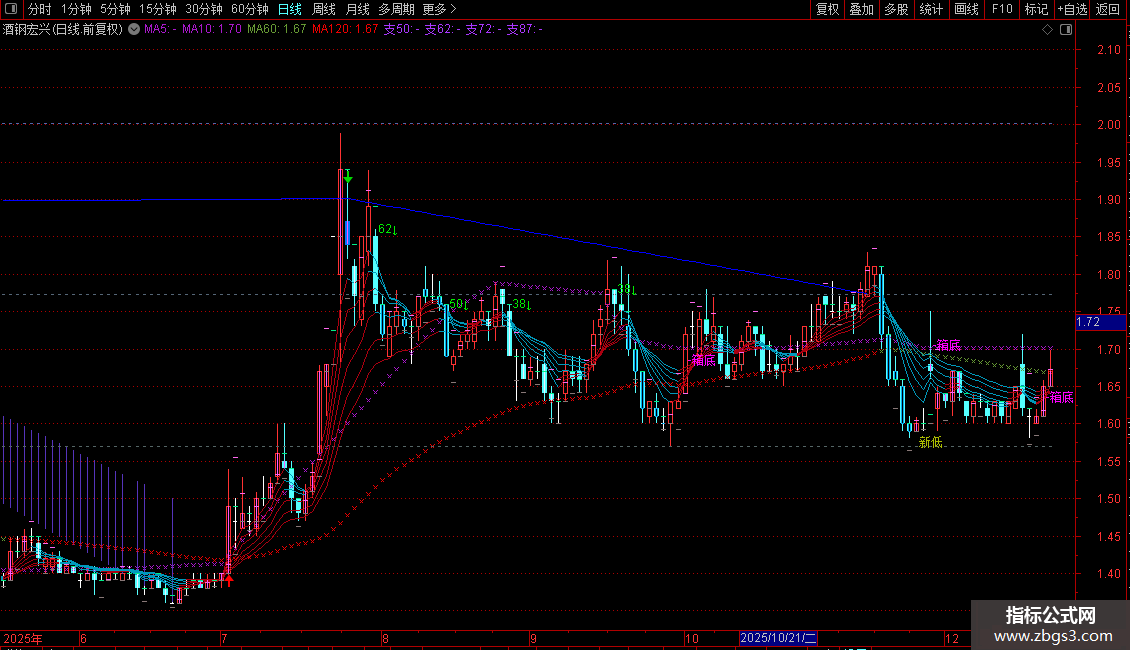Toggle the left sidebar panel icon
Viewport: 1130px width, 650px height.
point(11,9)
